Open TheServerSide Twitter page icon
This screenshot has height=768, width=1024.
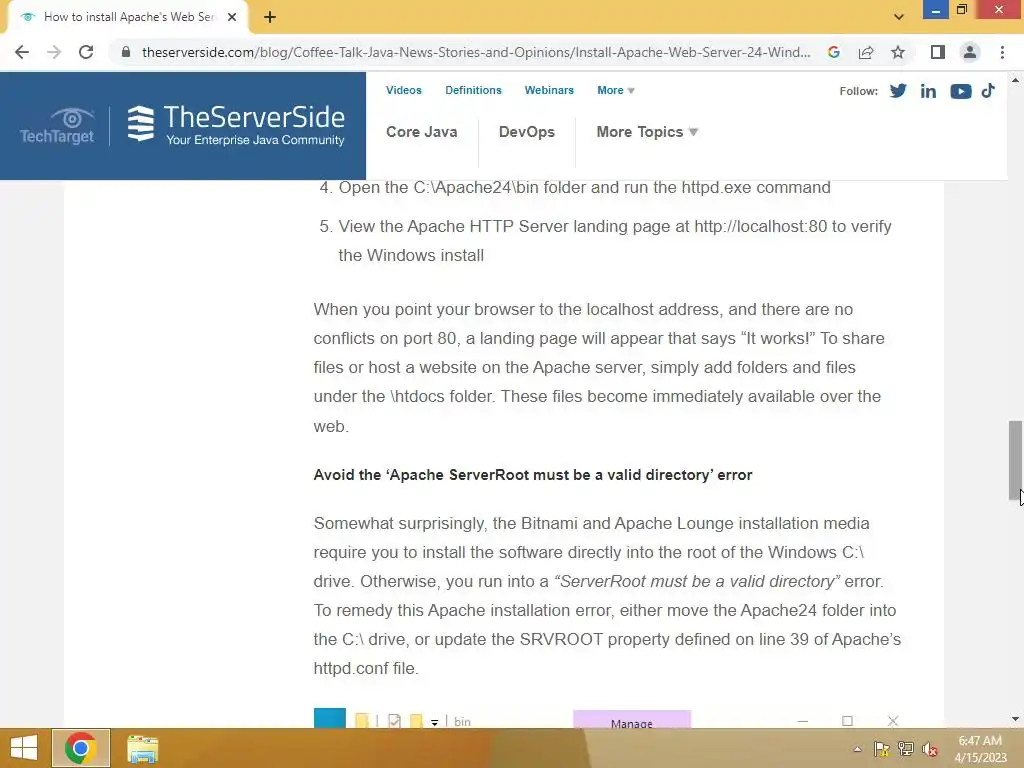[x=898, y=91]
